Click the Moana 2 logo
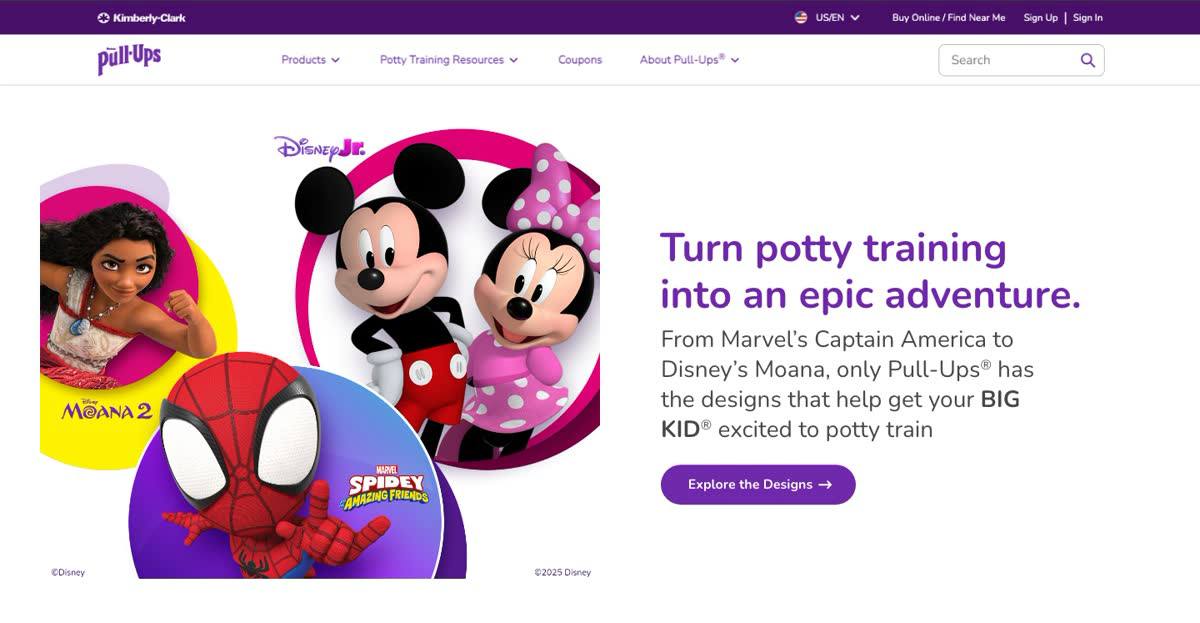 (106, 408)
